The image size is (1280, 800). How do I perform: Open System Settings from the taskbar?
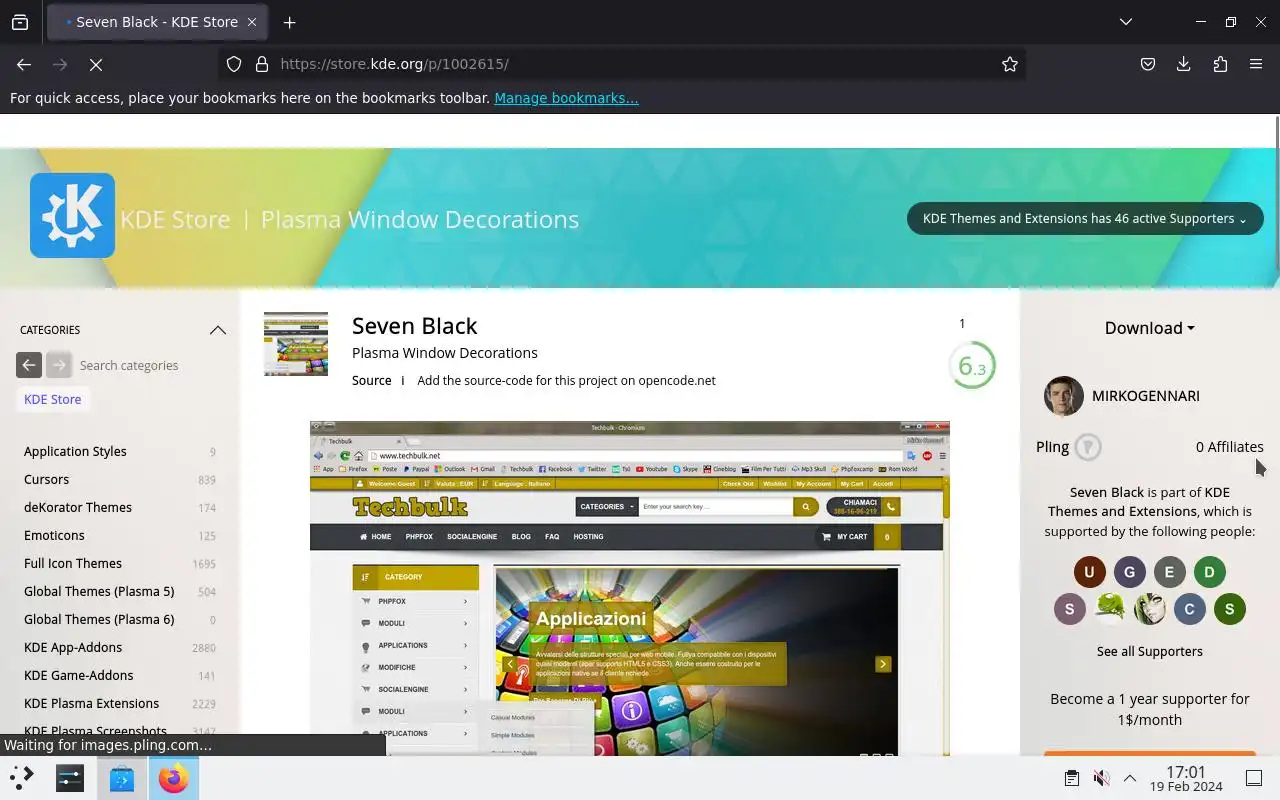pos(70,778)
